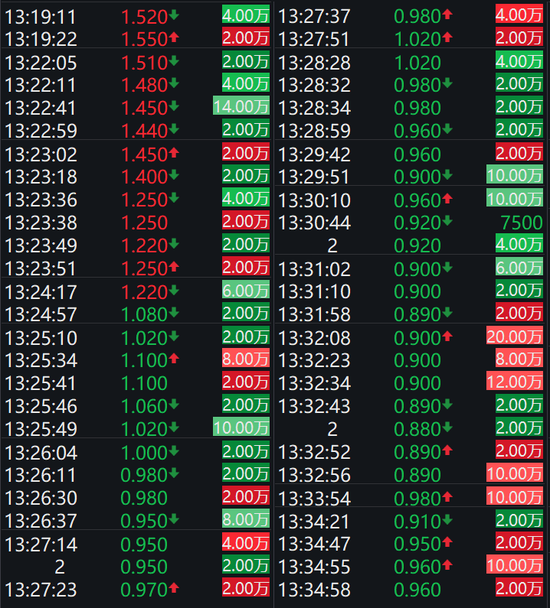Click price 1.440 at 13:22:59
This screenshot has width=550, height=608.
[144, 131]
